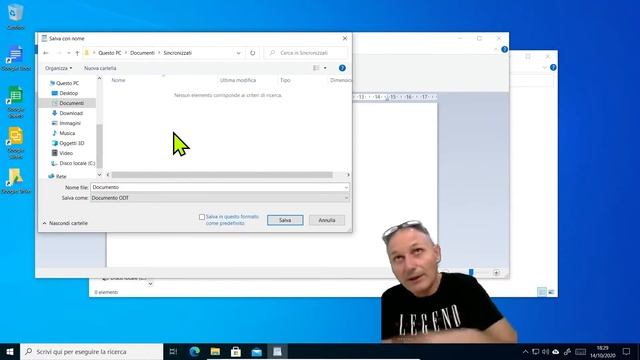
Task: Open Windows Start menu
Action: (x=10, y=351)
